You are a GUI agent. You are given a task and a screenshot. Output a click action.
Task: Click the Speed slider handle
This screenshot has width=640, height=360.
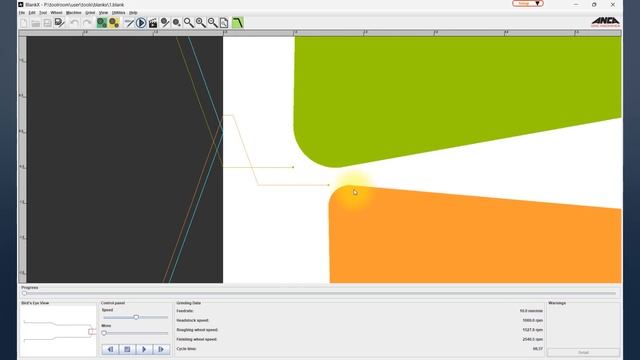point(136,317)
